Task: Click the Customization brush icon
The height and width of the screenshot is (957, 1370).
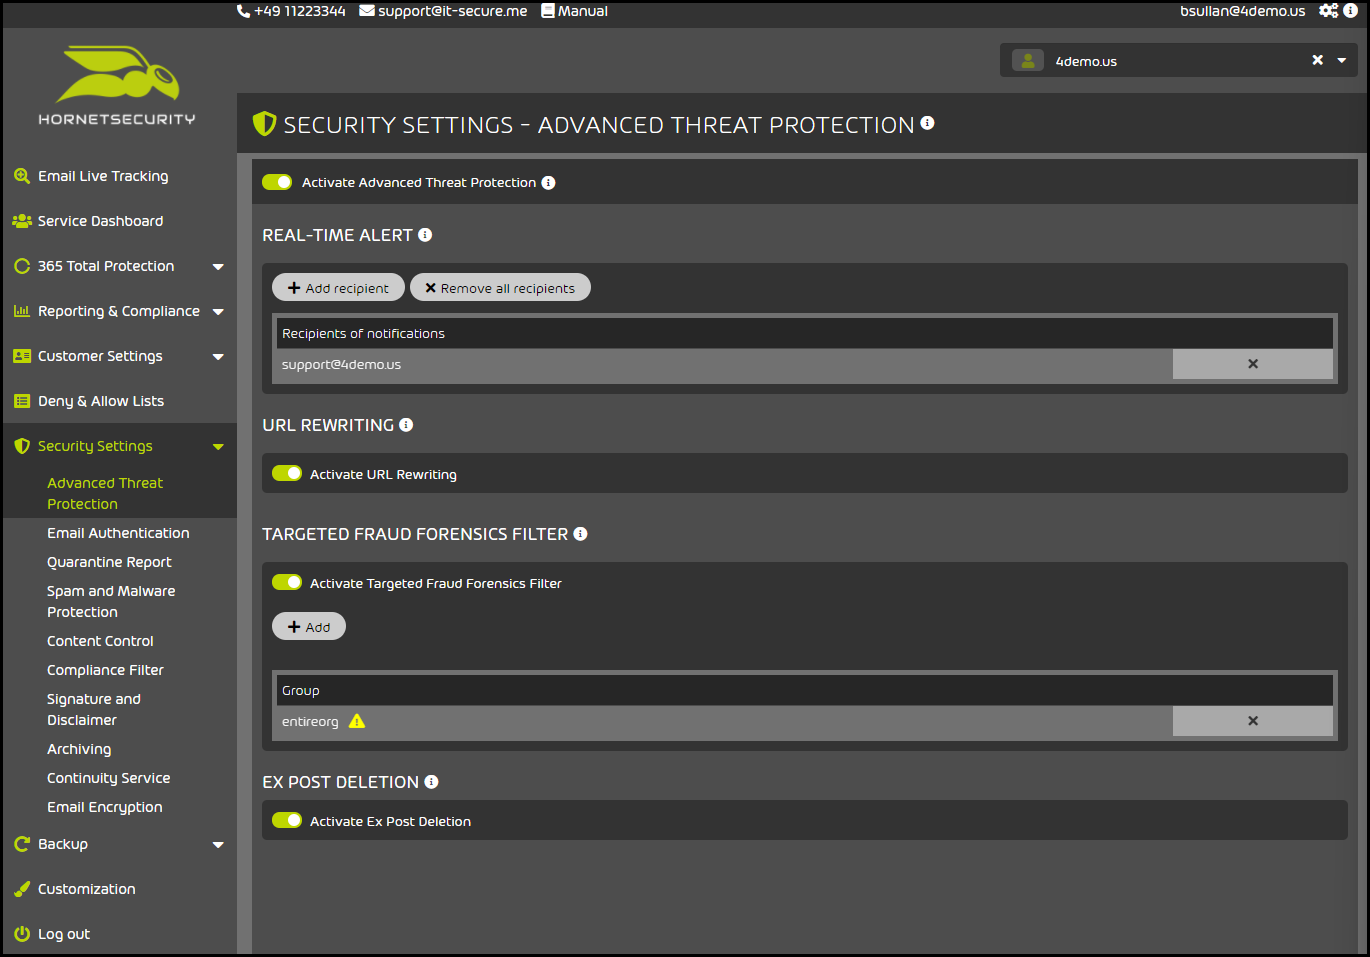Action: click(22, 889)
